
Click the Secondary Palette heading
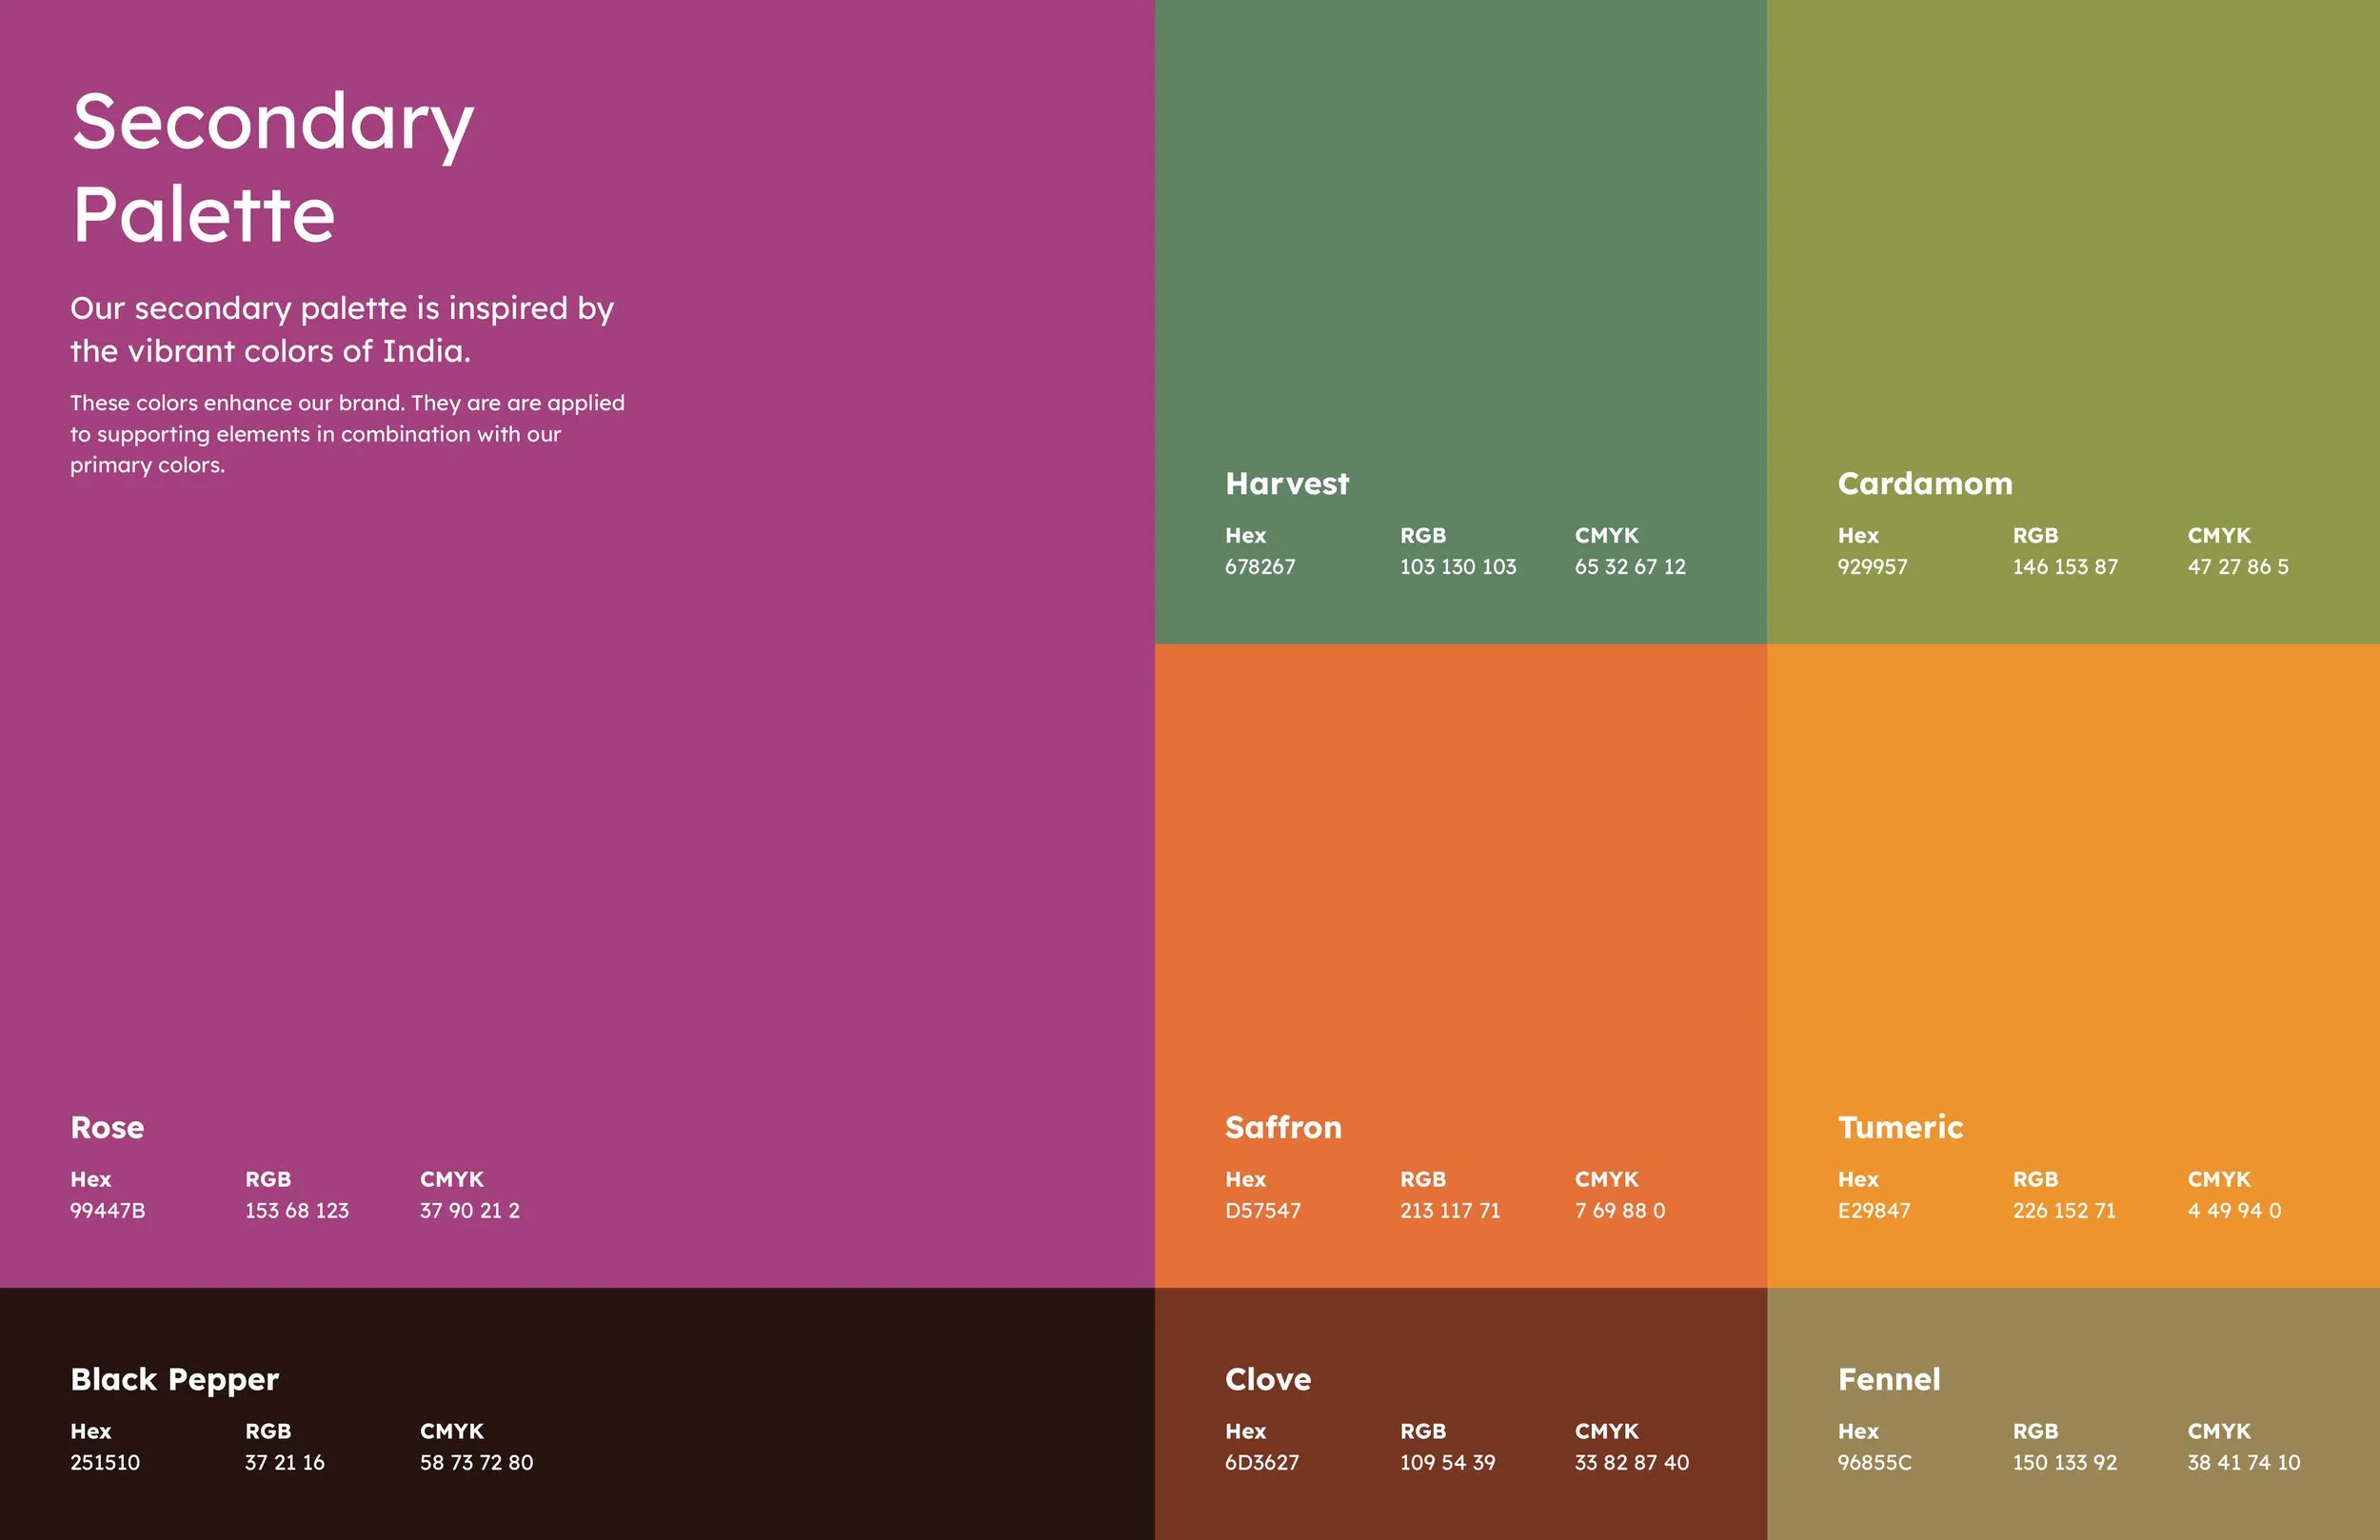click(272, 167)
